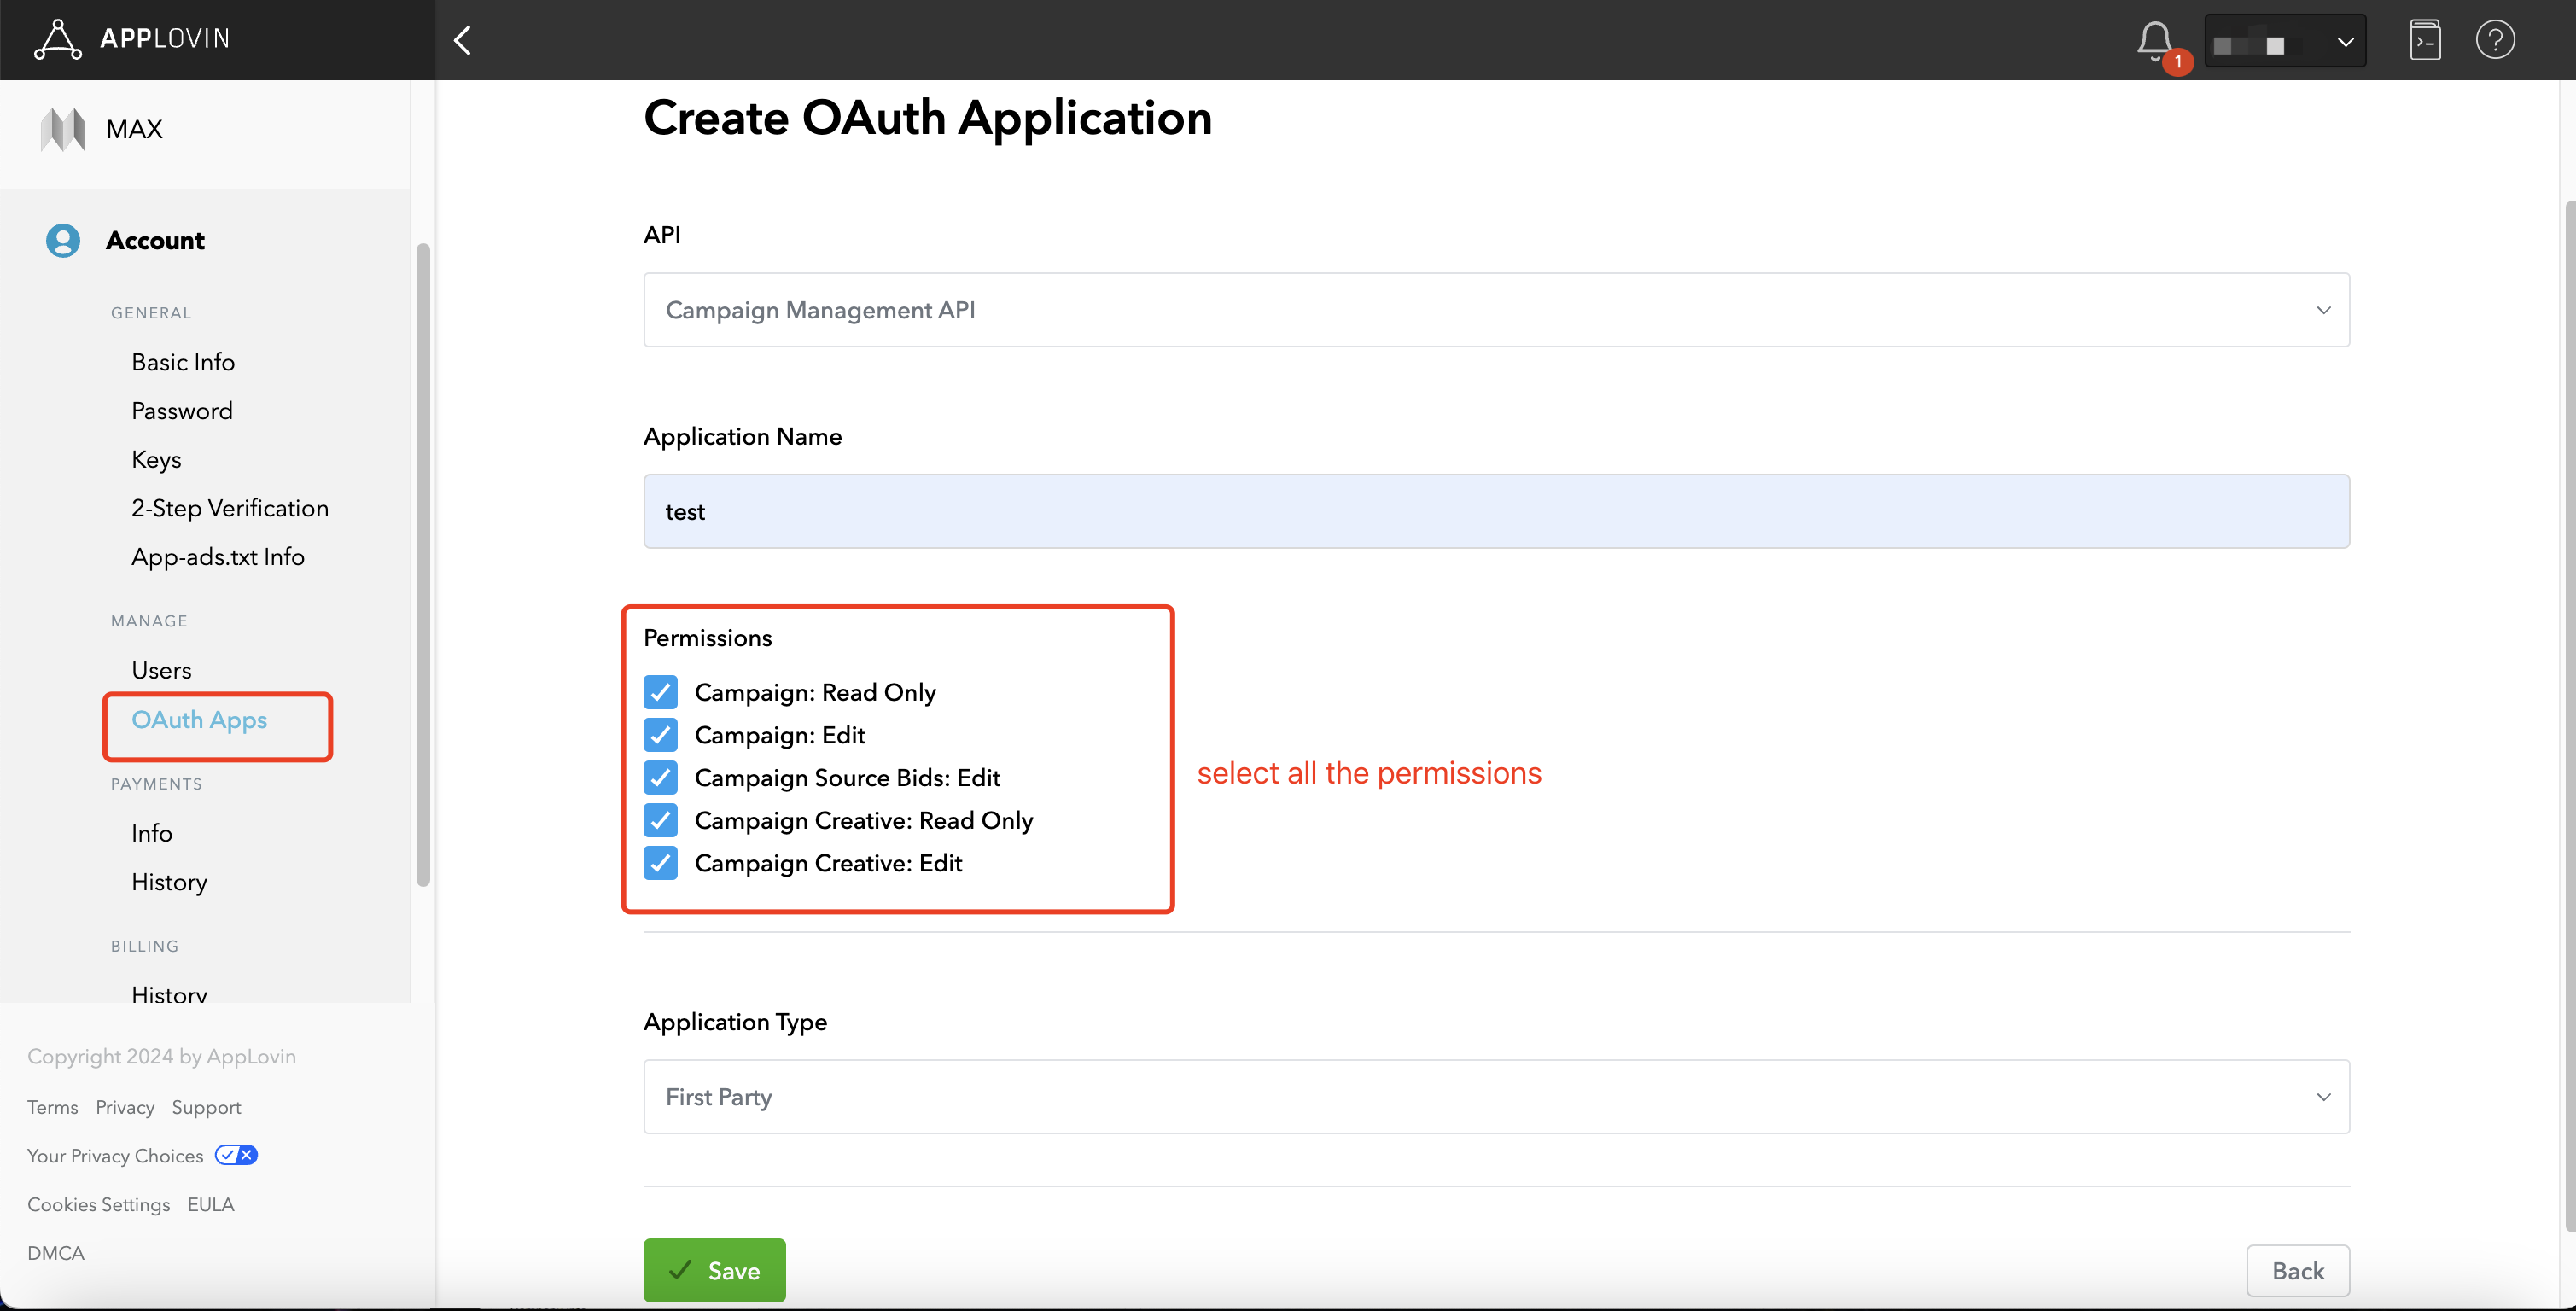This screenshot has width=2576, height=1311.
Task: Select the MAX icon in the sidebar
Action: [x=62, y=128]
